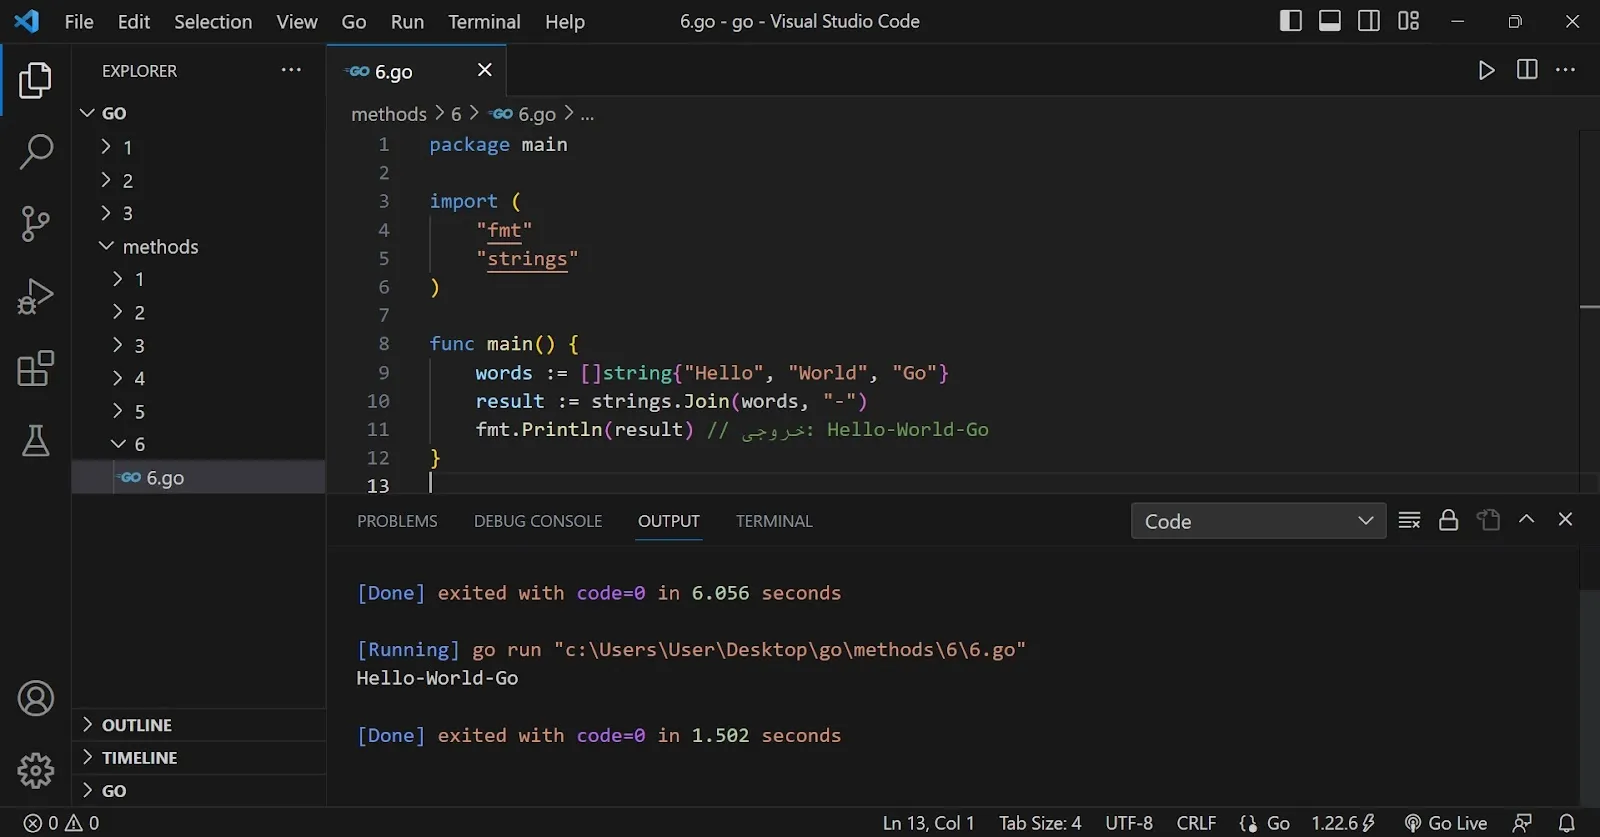Switch to the DEBUG CONSOLE tab
The width and height of the screenshot is (1600, 837).
tap(538, 521)
